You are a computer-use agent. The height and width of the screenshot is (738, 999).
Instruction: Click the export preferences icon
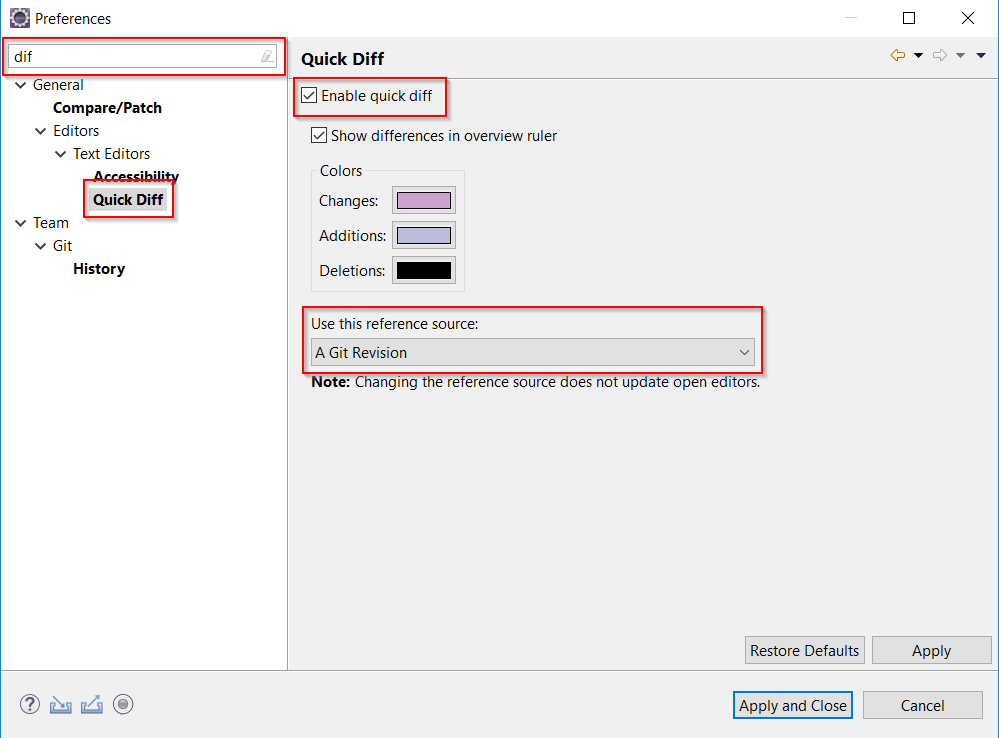92,704
